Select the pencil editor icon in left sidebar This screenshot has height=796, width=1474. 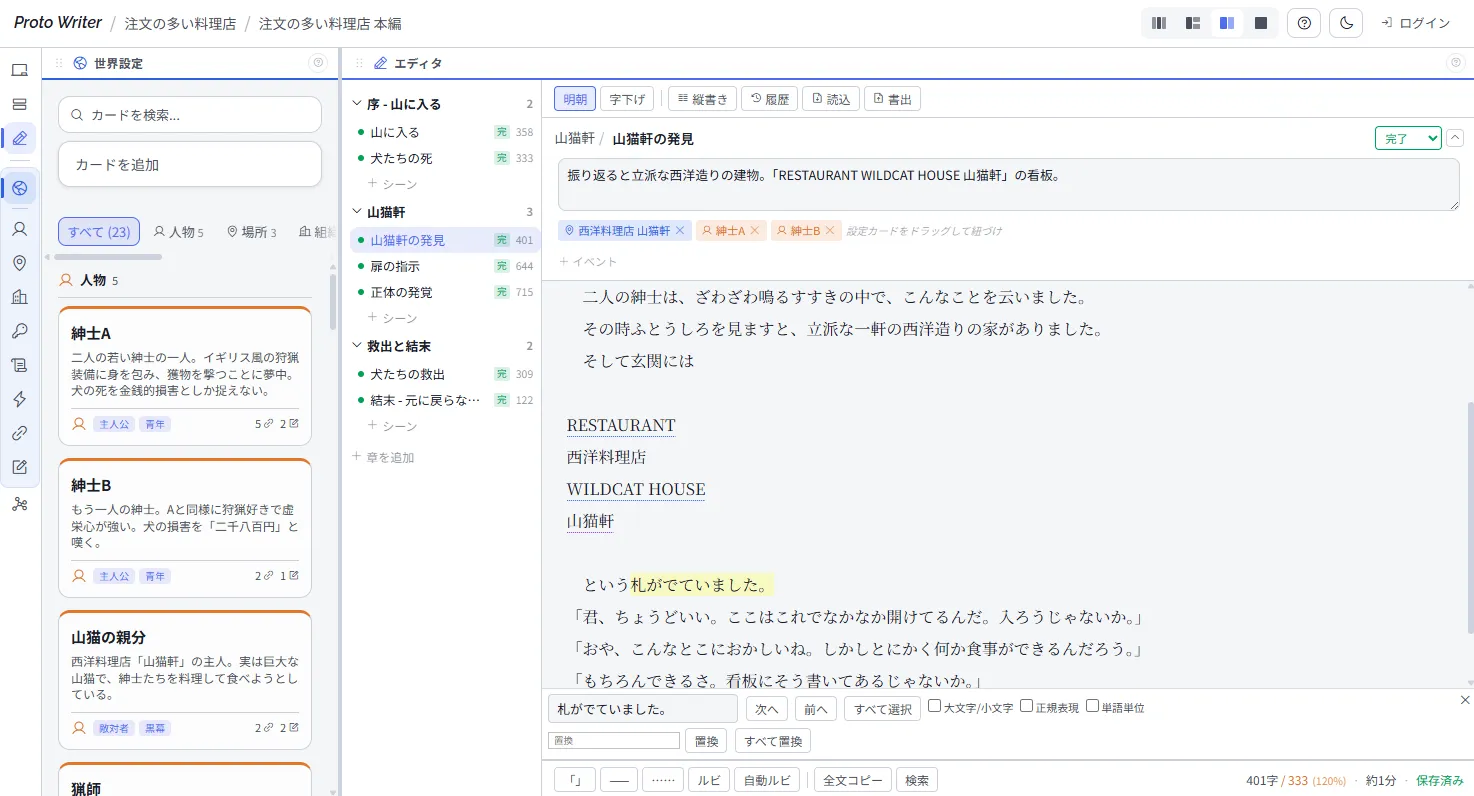coord(21,138)
